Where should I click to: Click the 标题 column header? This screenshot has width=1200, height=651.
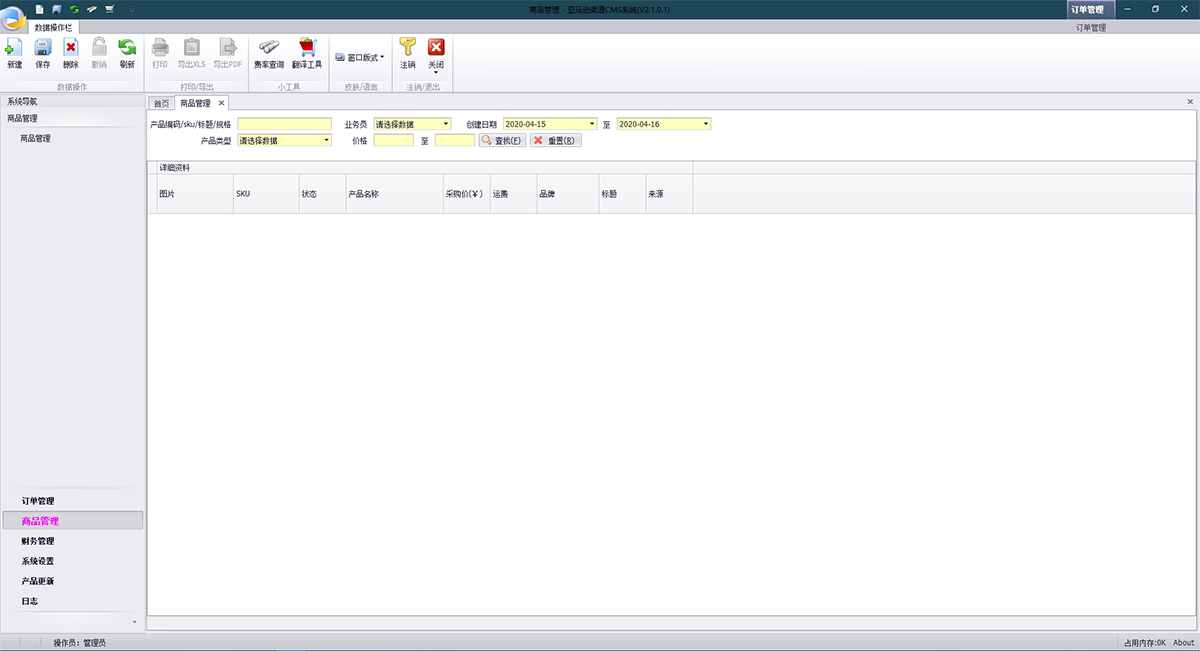(x=621, y=193)
